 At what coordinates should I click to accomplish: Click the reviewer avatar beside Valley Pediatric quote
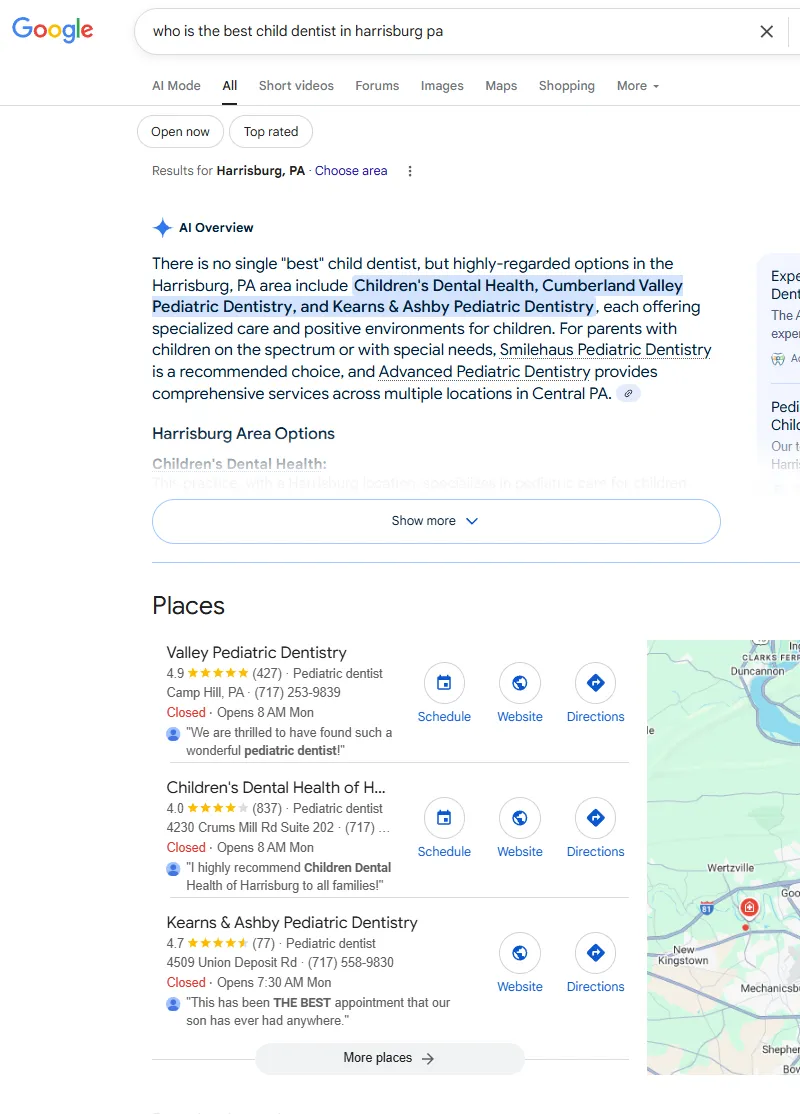pos(173,733)
